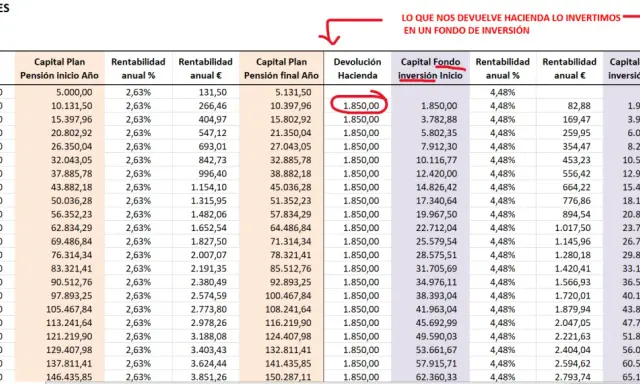Select the 'Capital Plan Pensión final Año' header
Screen dimensions: 640x384
point(281,69)
